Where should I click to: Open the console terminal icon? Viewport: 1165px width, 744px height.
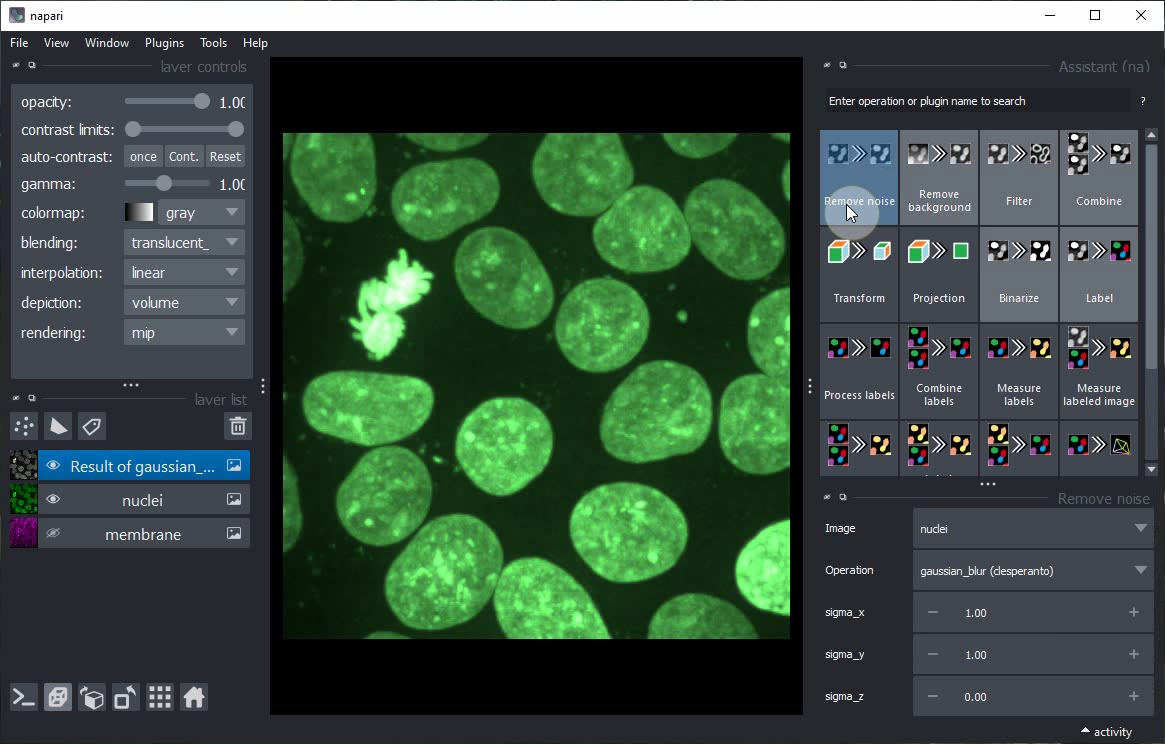pyautogui.click(x=24, y=697)
